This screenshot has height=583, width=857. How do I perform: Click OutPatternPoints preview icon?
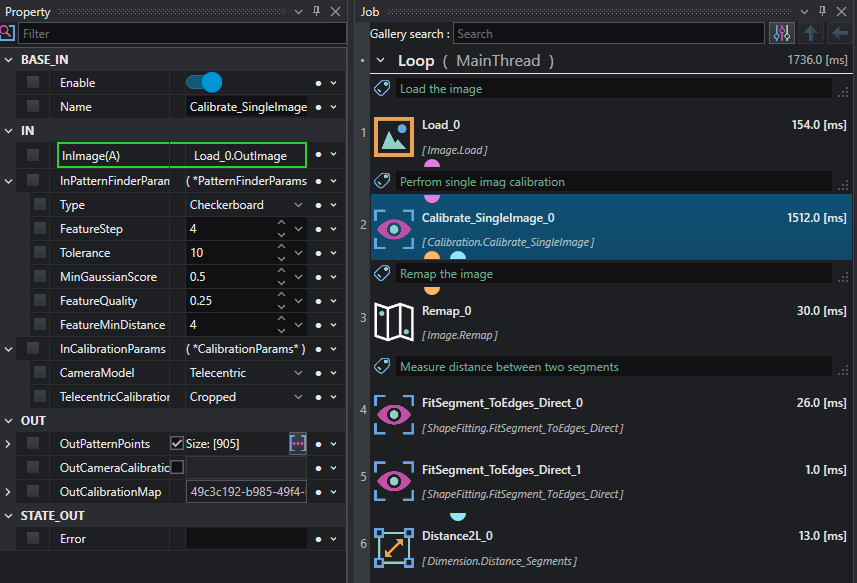[x=297, y=444]
